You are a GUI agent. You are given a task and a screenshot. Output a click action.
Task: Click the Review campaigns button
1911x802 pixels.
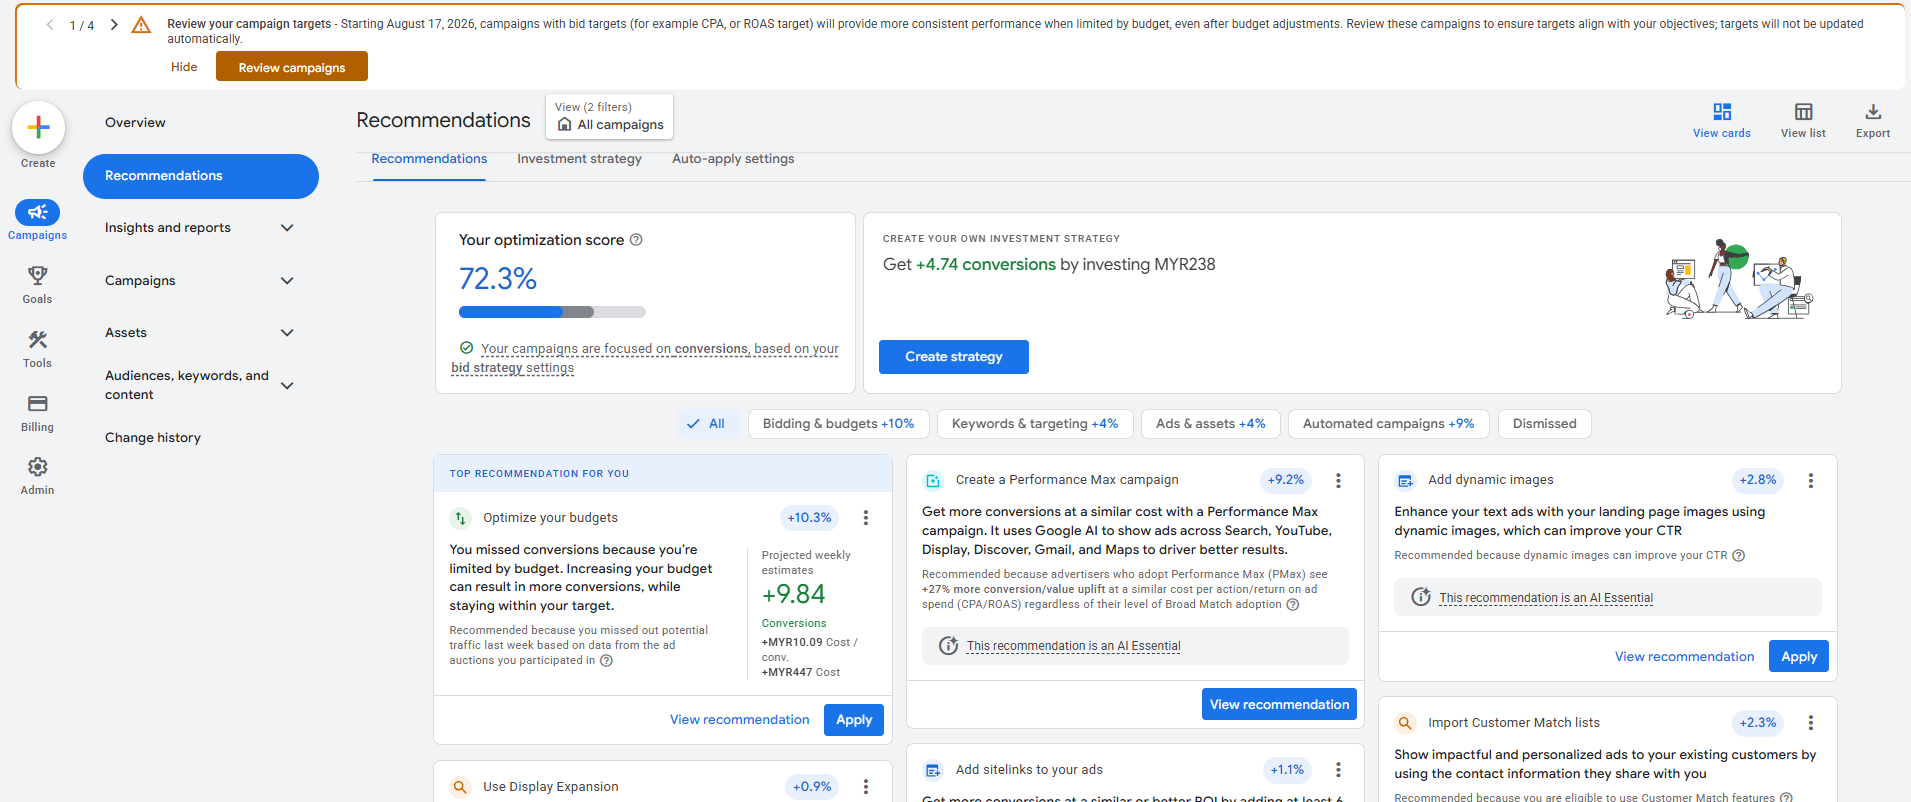pos(292,67)
